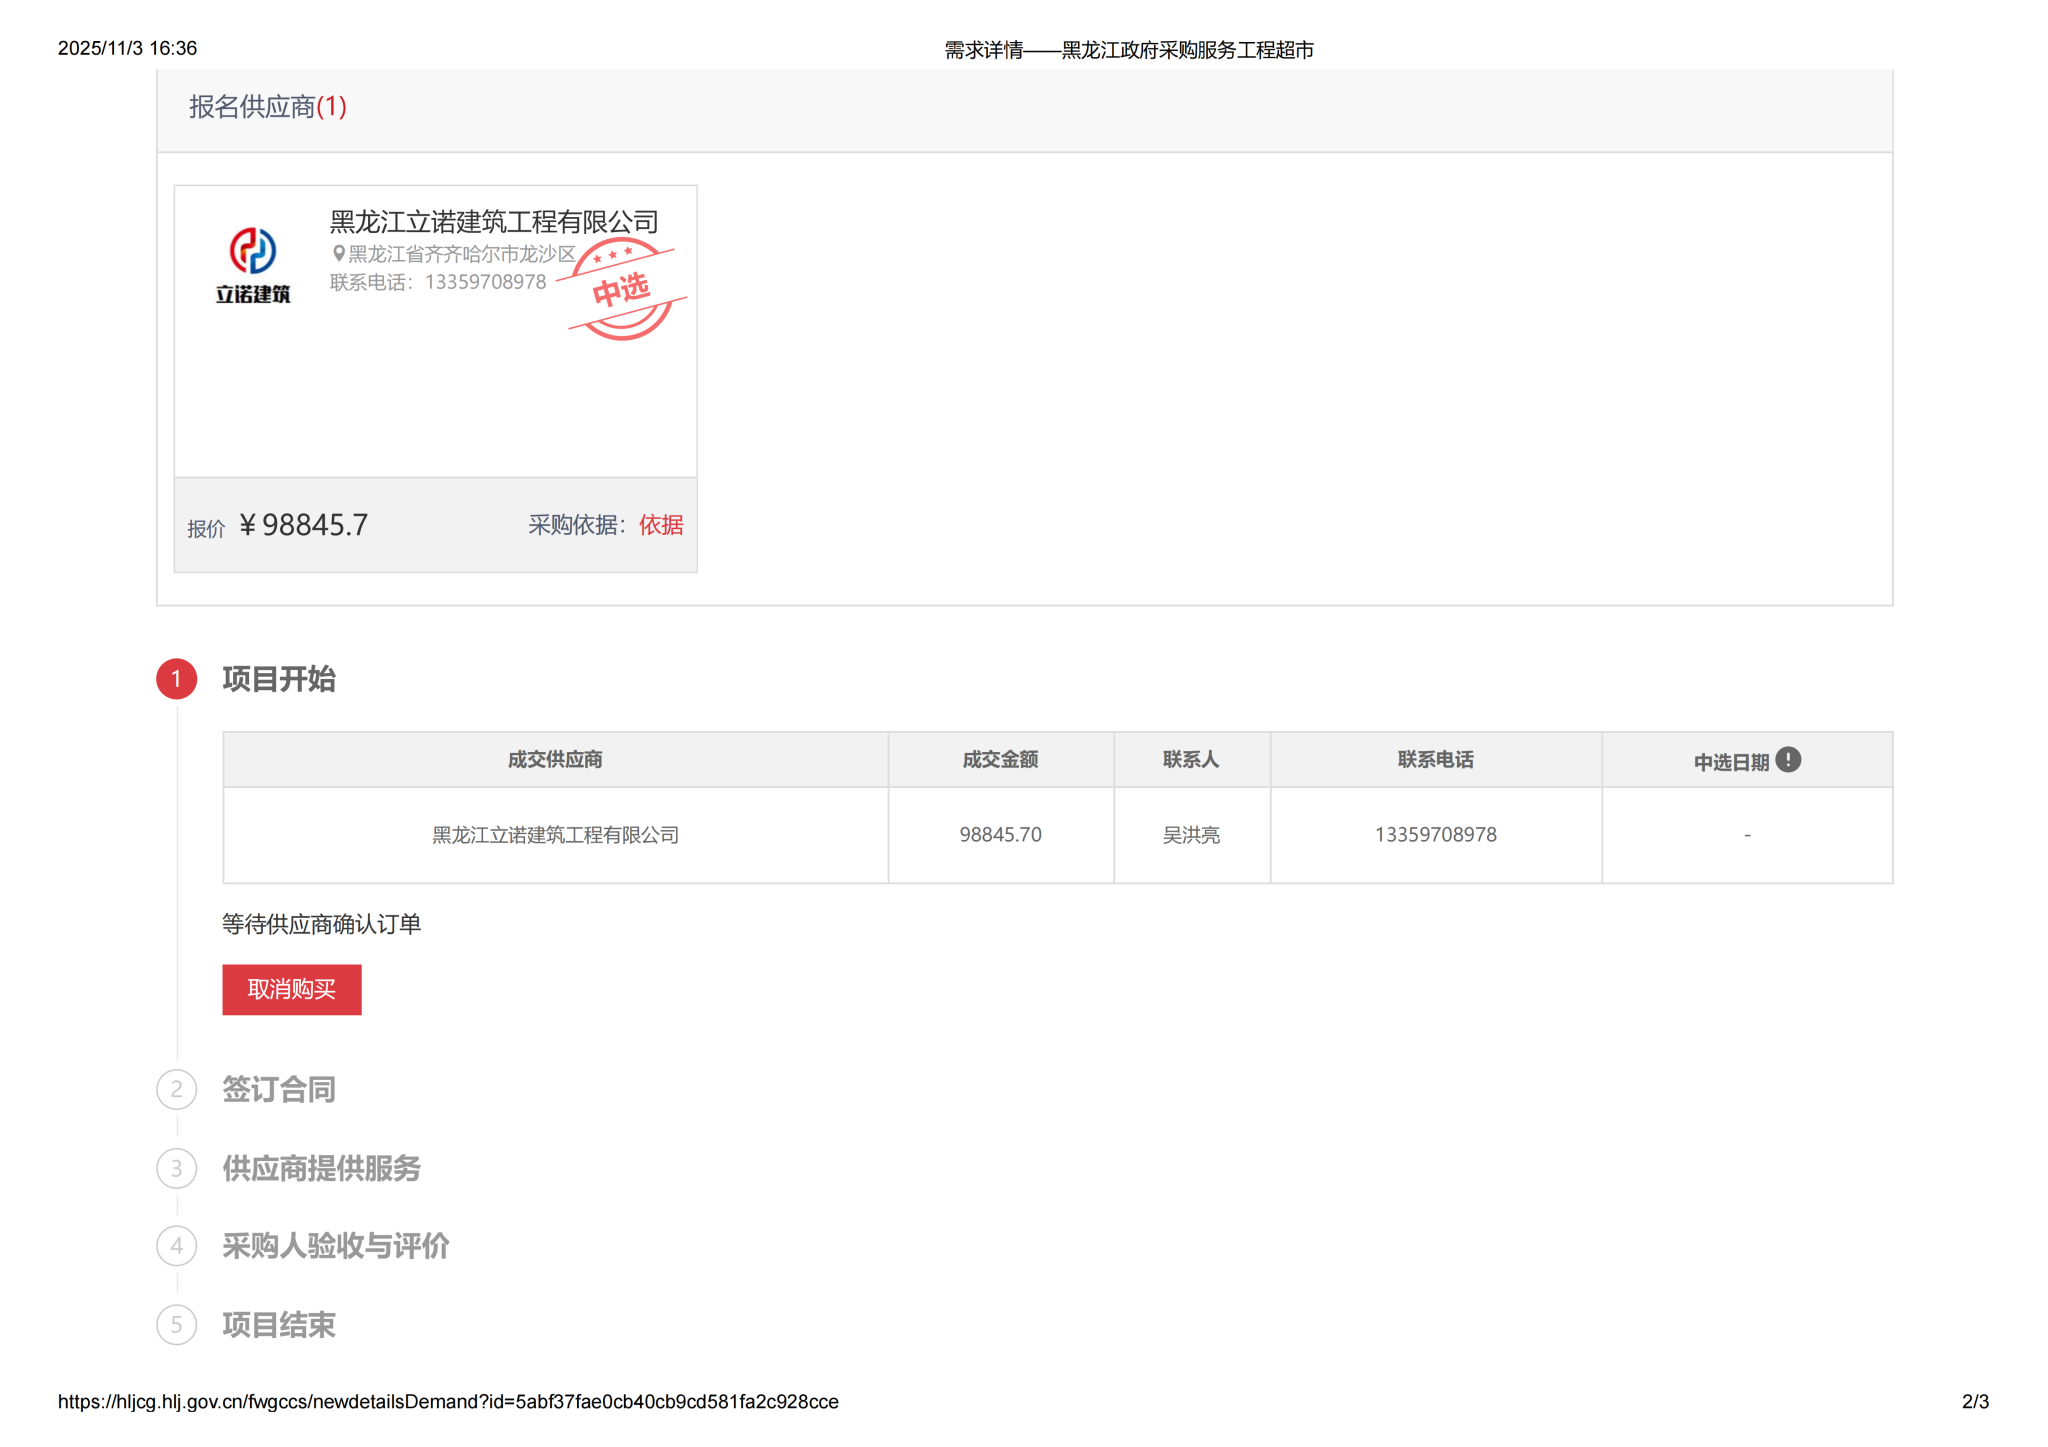2048x1447 pixels.
Task: Select the 采购人验收与评价 step heading
Action: [x=336, y=1246]
